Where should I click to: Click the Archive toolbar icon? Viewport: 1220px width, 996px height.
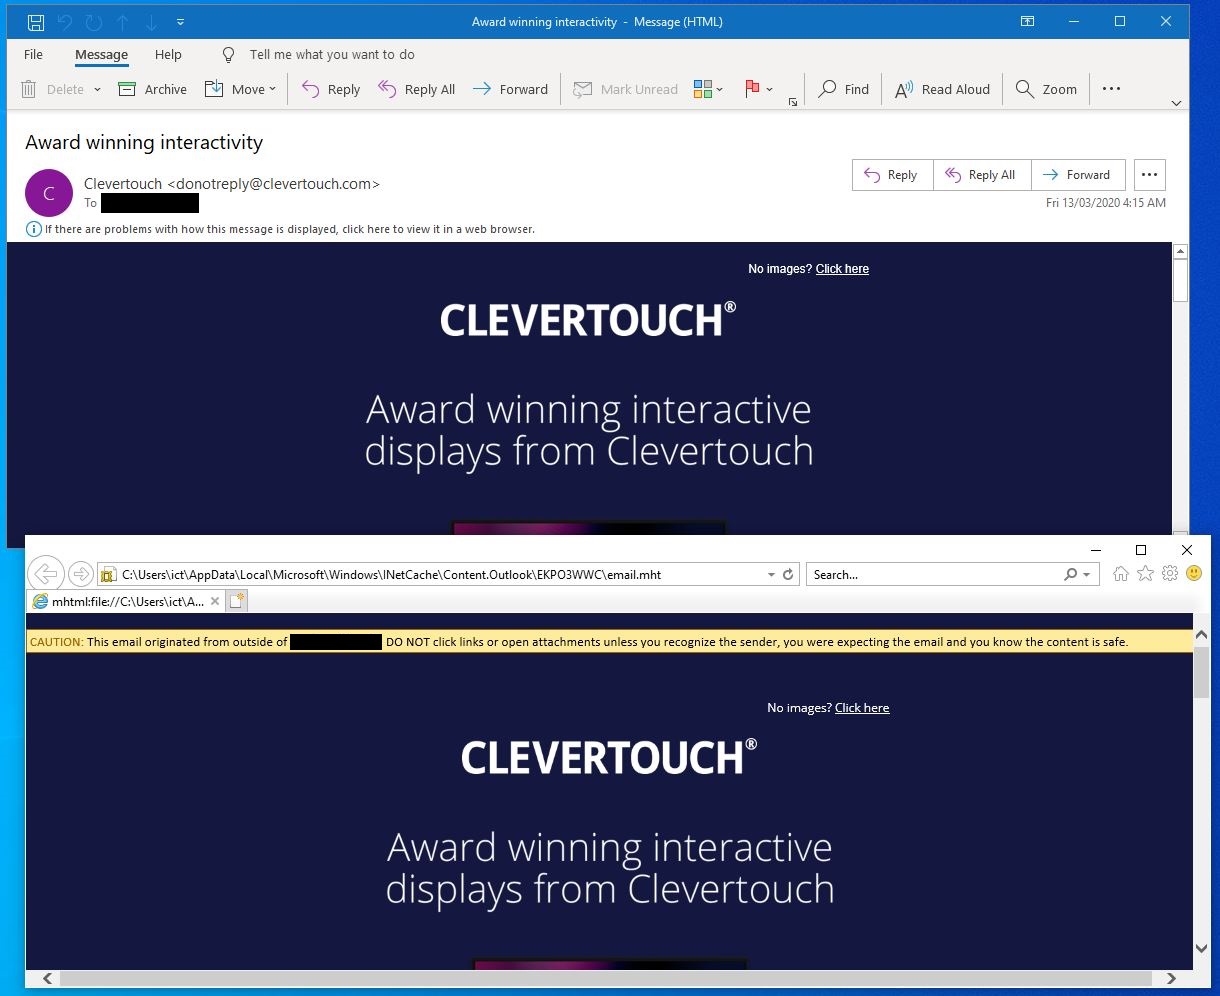127,89
